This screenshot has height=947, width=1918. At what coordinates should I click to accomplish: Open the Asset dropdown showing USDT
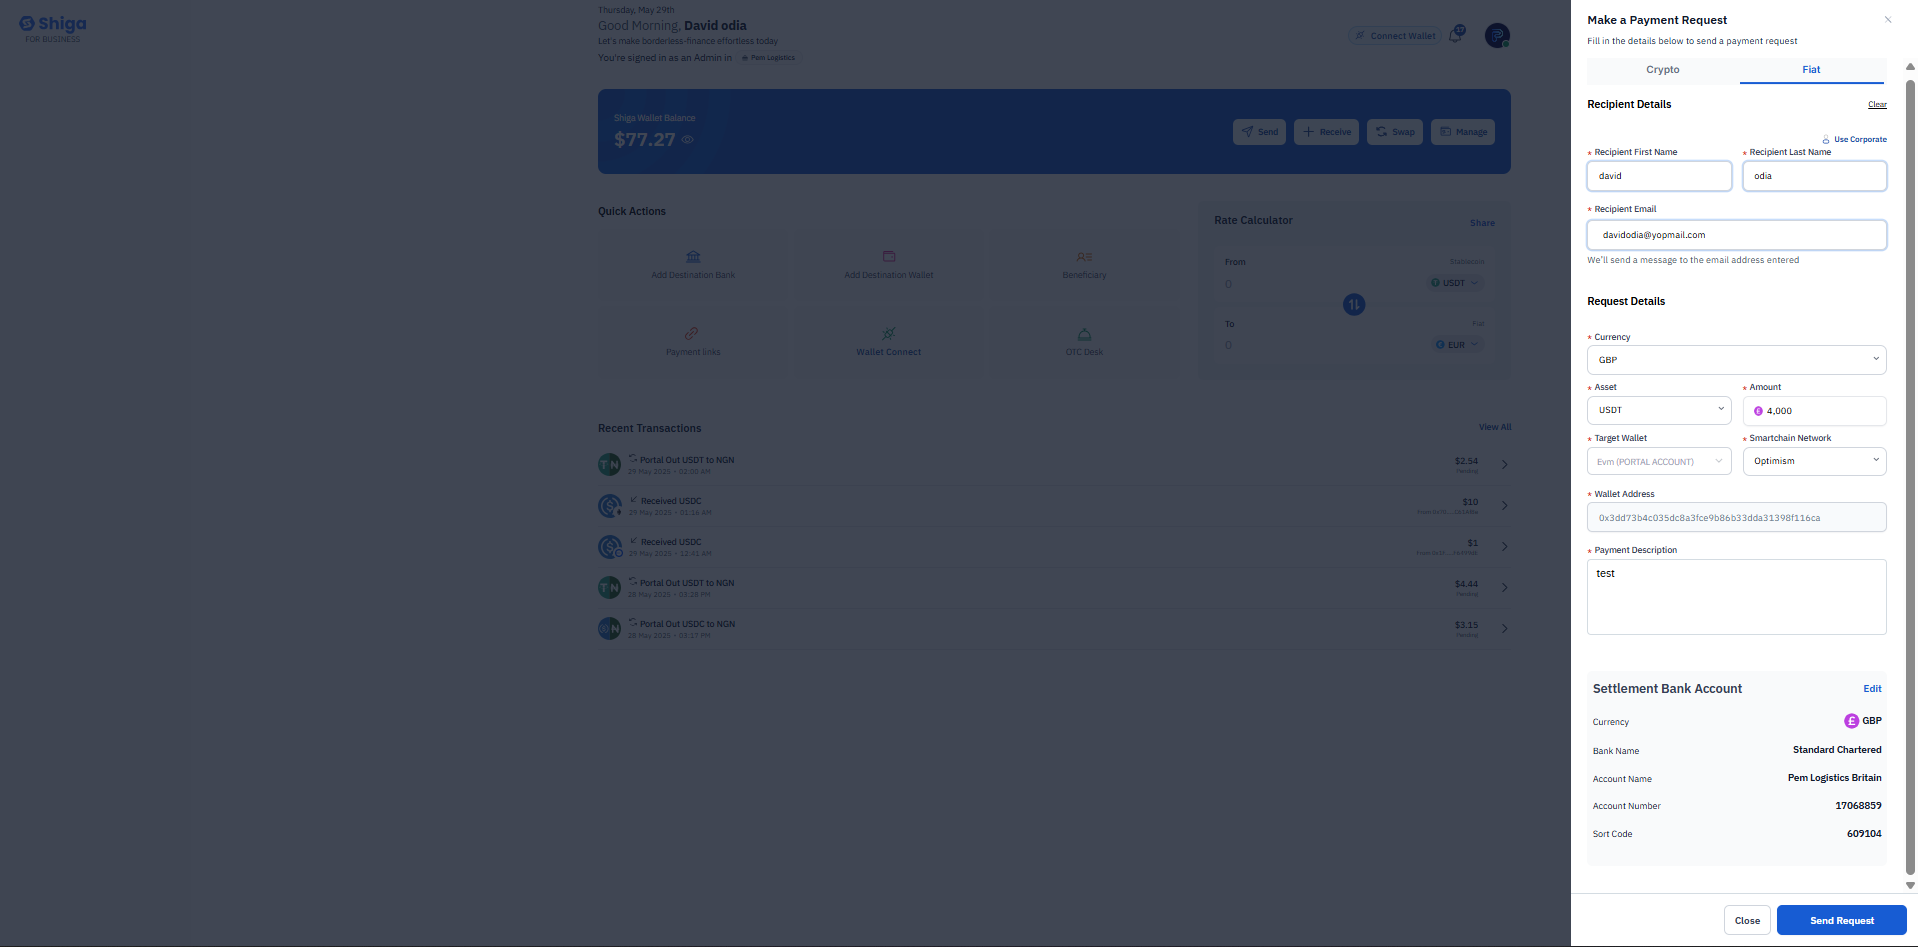1659,410
